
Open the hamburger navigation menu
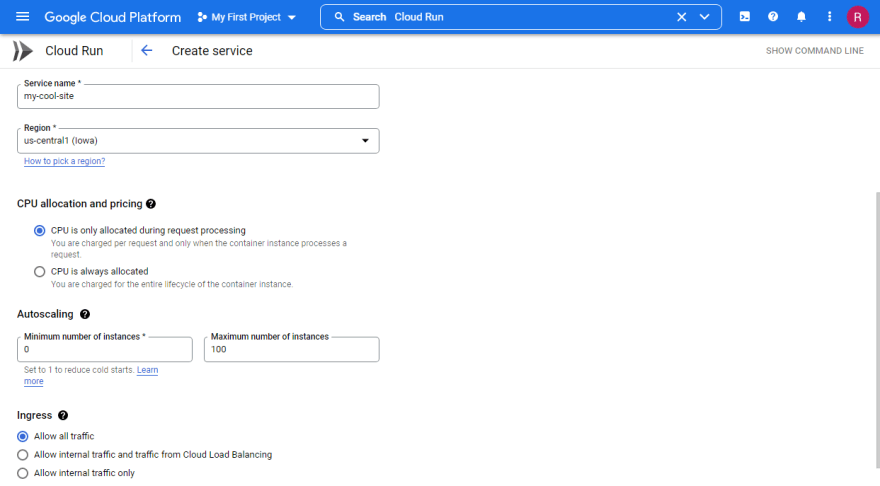point(22,17)
